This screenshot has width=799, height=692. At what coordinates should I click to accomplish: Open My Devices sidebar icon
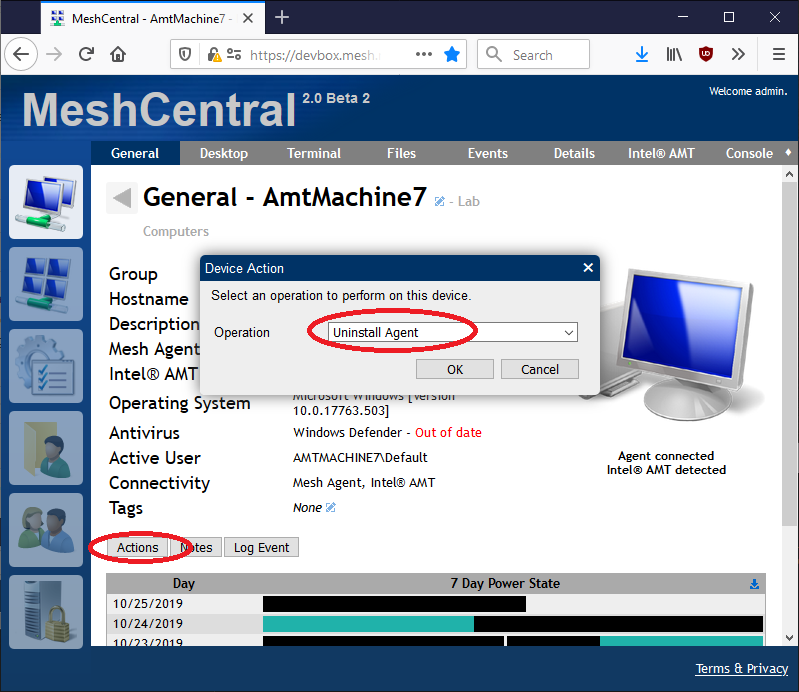[x=46, y=202]
